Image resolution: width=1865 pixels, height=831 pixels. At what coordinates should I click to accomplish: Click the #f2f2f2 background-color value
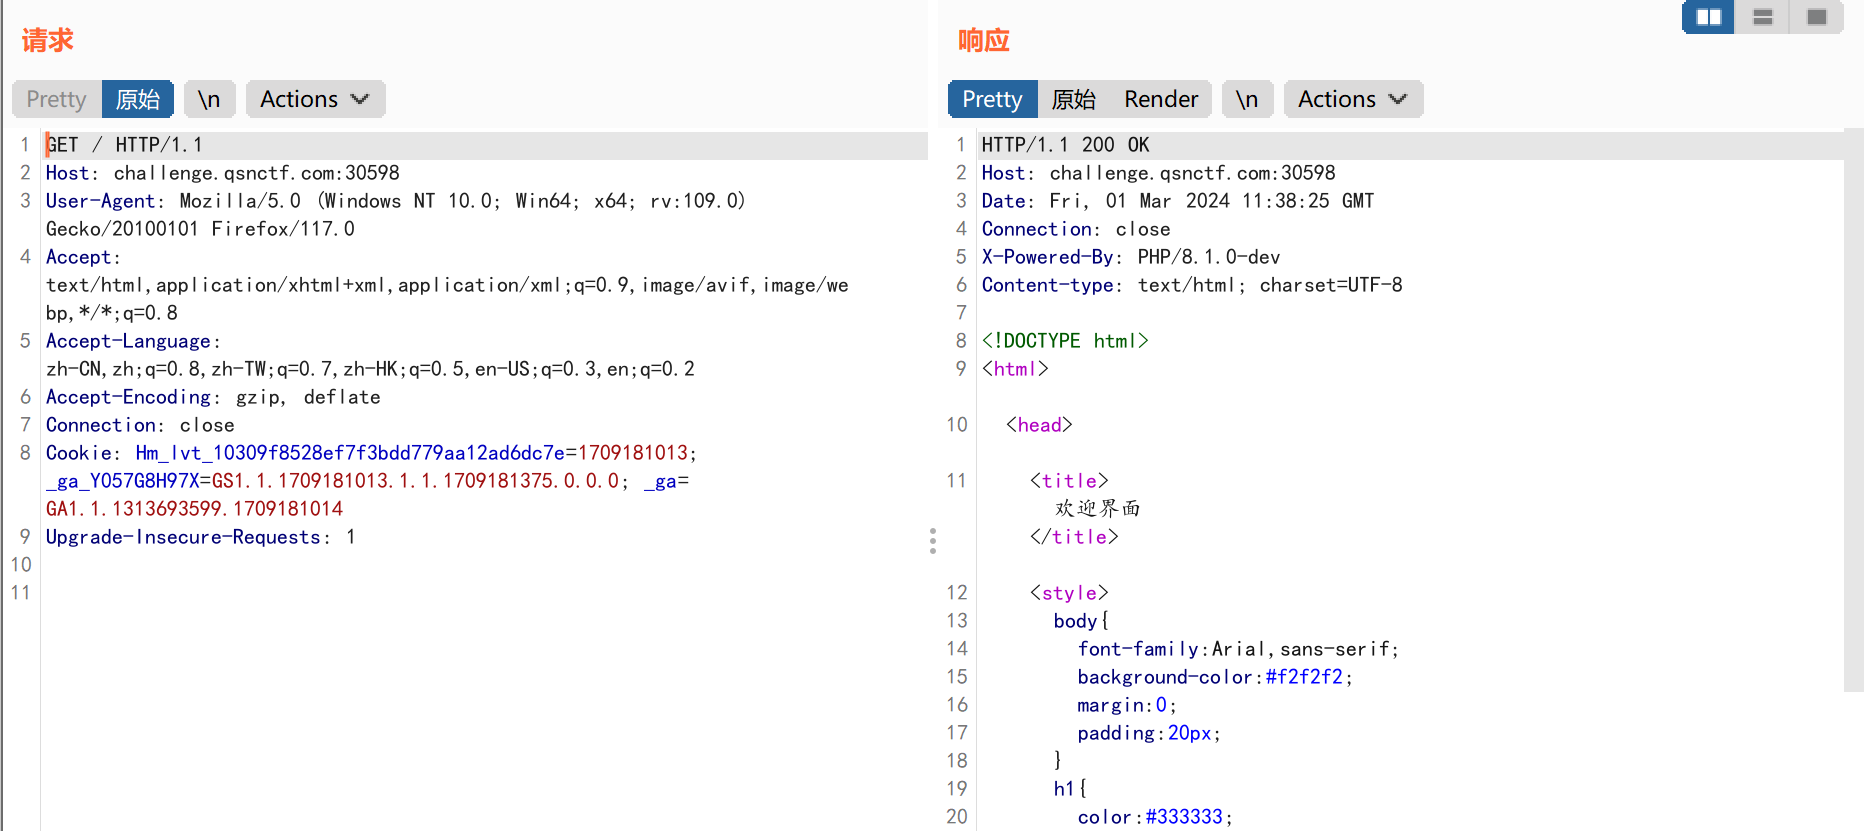pos(1304,677)
